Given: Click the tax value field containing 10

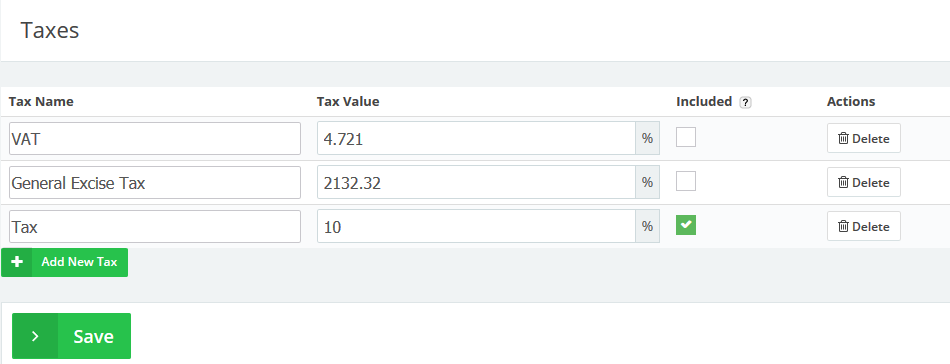Looking at the screenshot, I should click(x=476, y=227).
